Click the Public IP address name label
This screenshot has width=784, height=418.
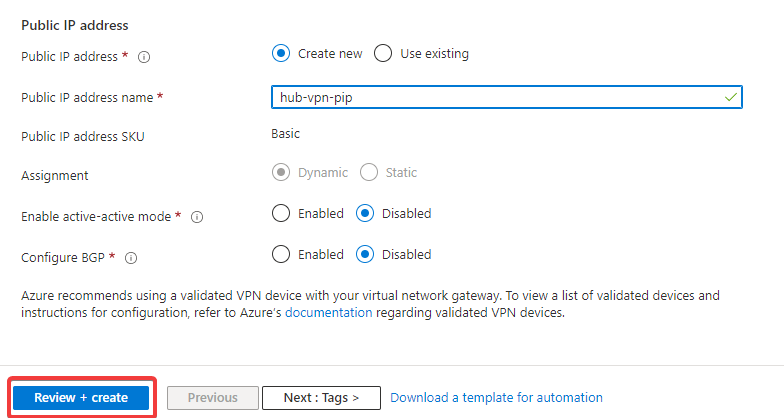pyautogui.click(x=87, y=97)
